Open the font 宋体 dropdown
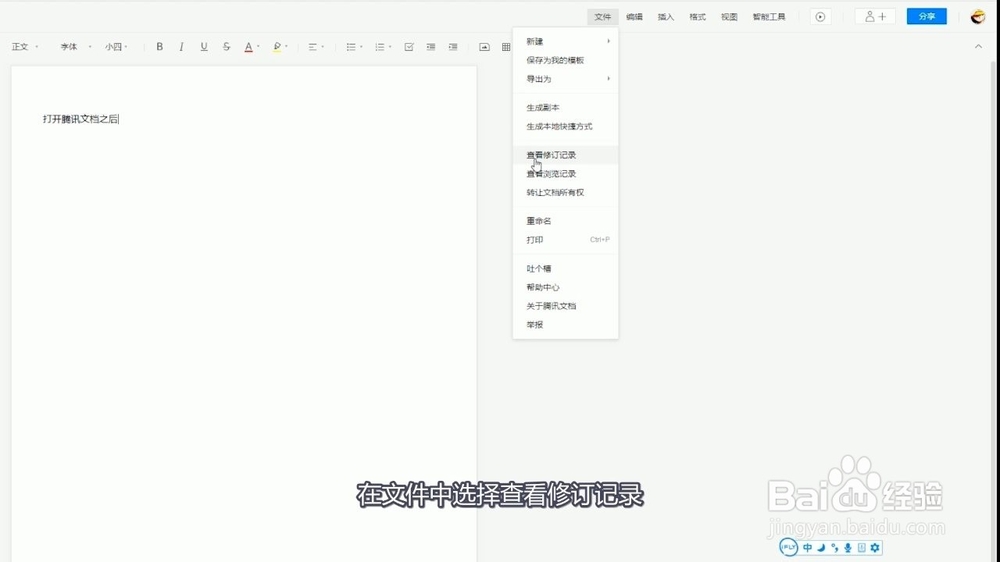Image resolution: width=1000 pixels, height=562 pixels. [75, 47]
